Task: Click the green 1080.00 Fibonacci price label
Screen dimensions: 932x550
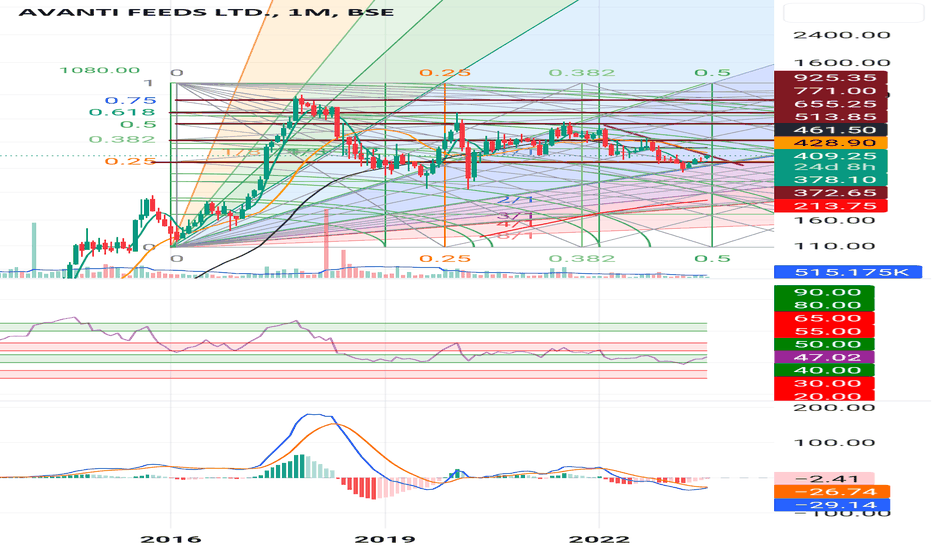Action: pos(99,70)
